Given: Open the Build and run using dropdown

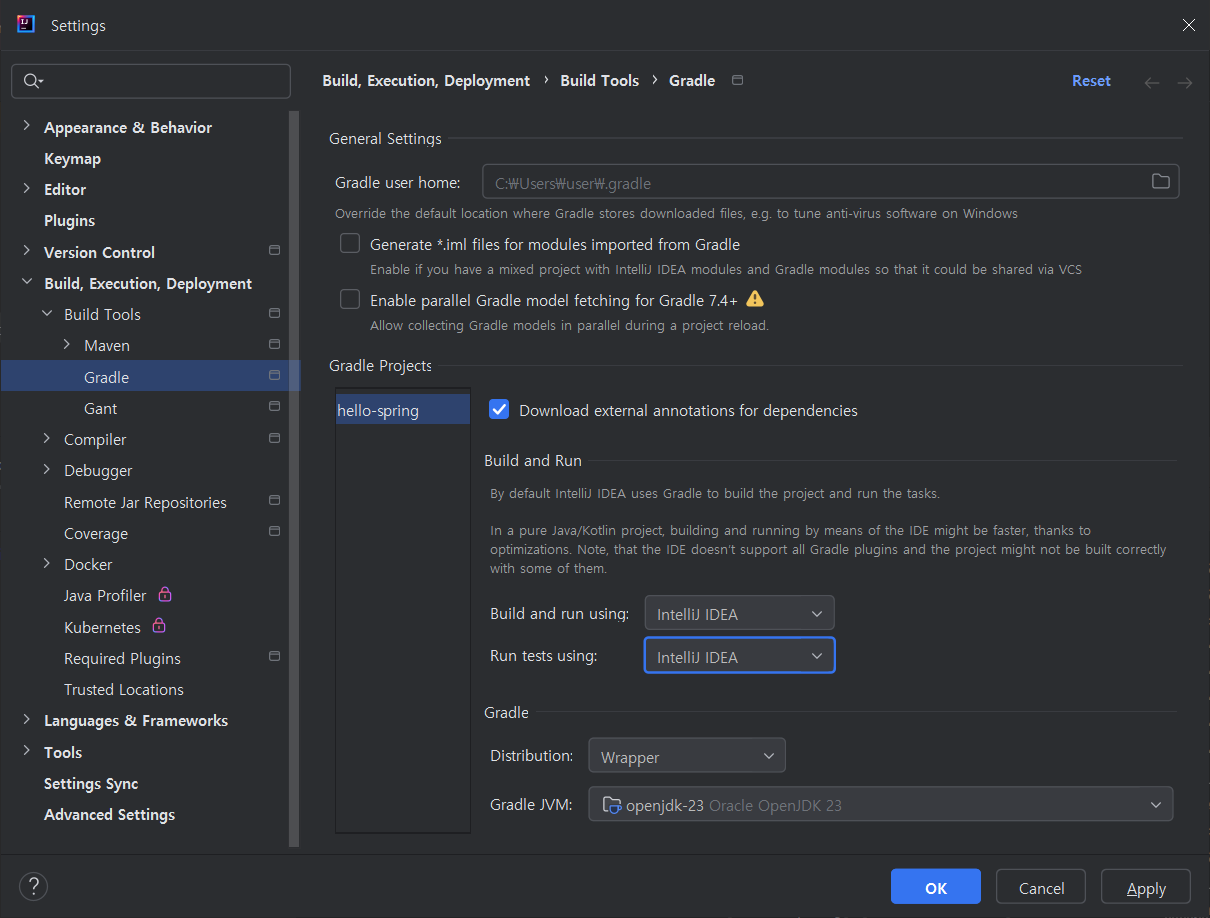Looking at the screenshot, I should point(739,613).
